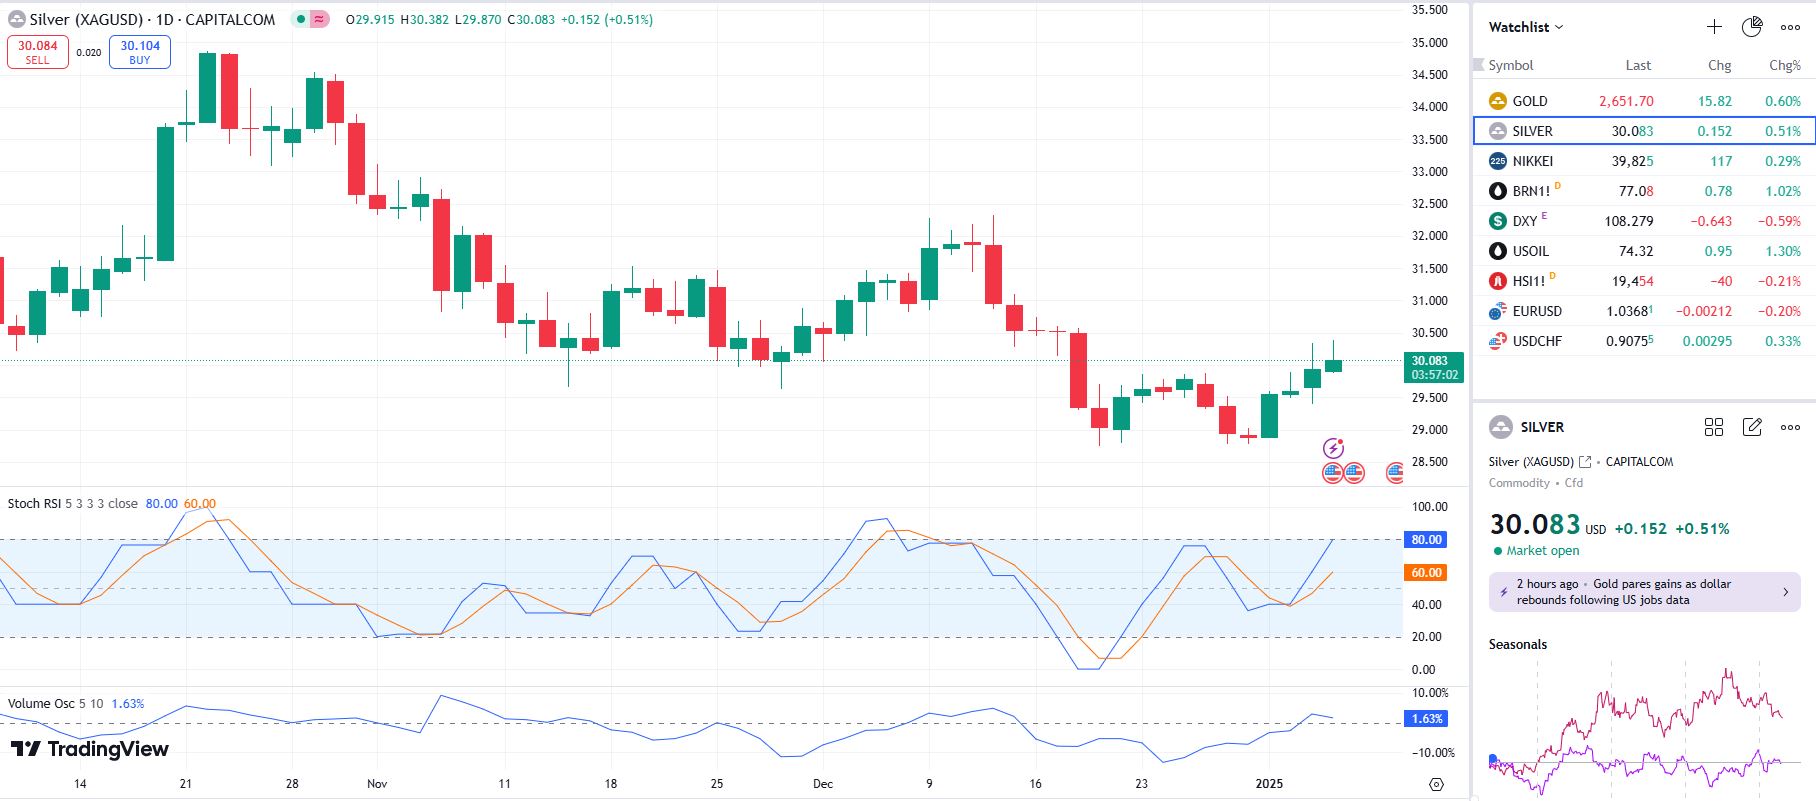Sort watchlist by Chg column header
This screenshot has width=1816, height=801.
pyautogui.click(x=1719, y=65)
